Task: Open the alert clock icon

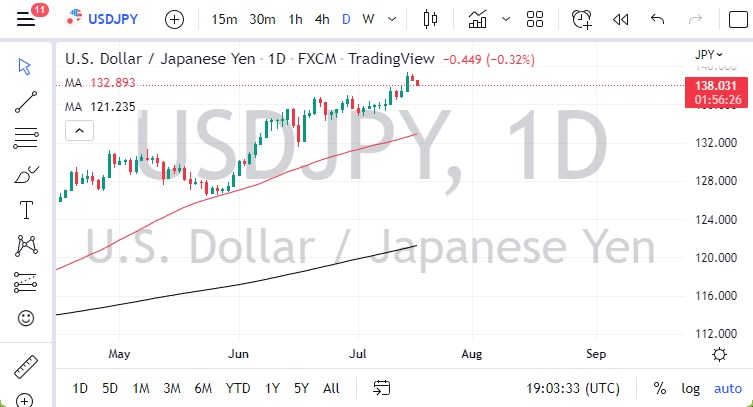Action: coord(581,19)
